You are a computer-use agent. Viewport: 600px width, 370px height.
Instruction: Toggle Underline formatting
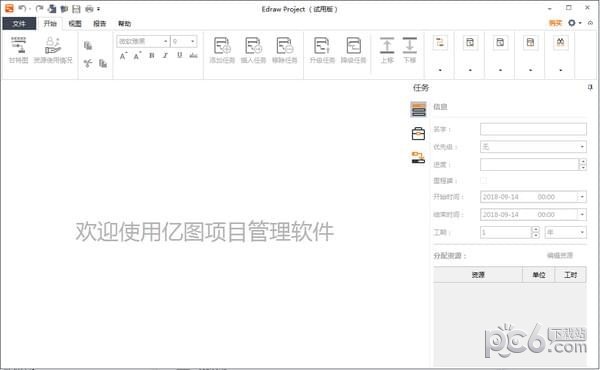tap(179, 55)
